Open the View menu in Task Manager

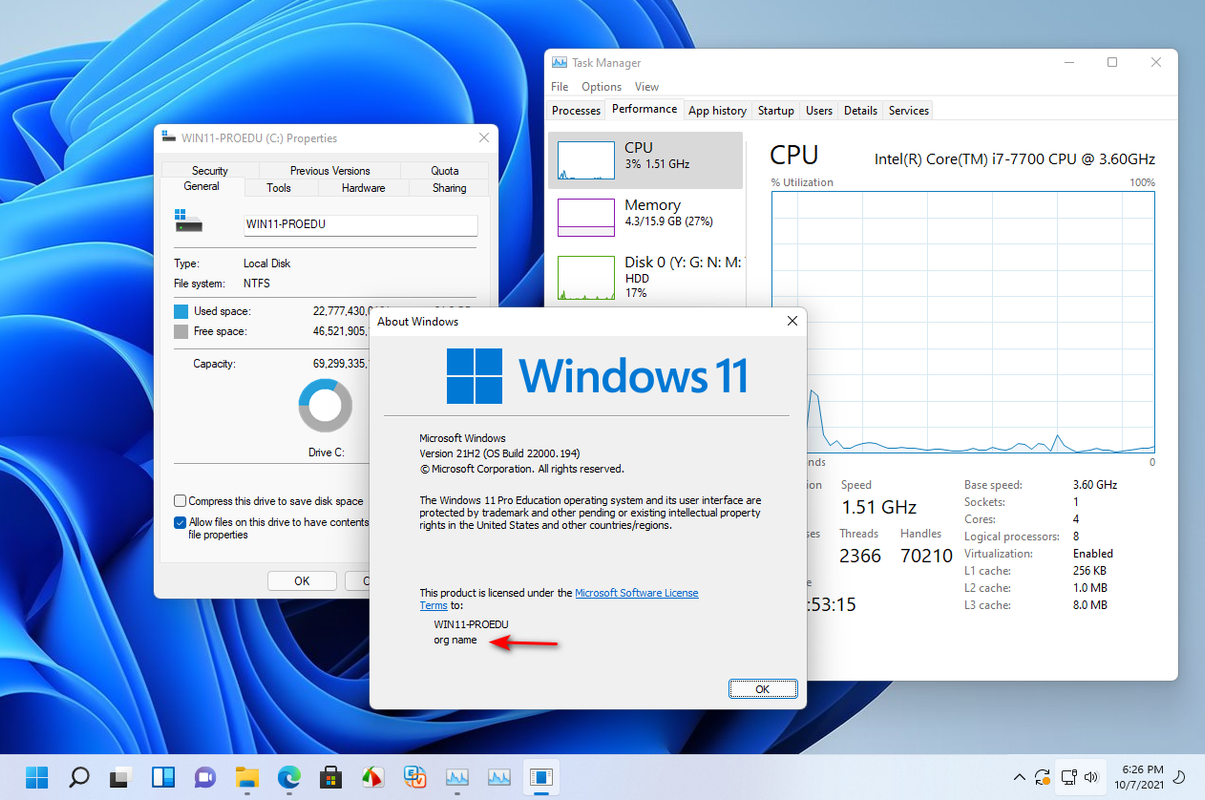647,87
